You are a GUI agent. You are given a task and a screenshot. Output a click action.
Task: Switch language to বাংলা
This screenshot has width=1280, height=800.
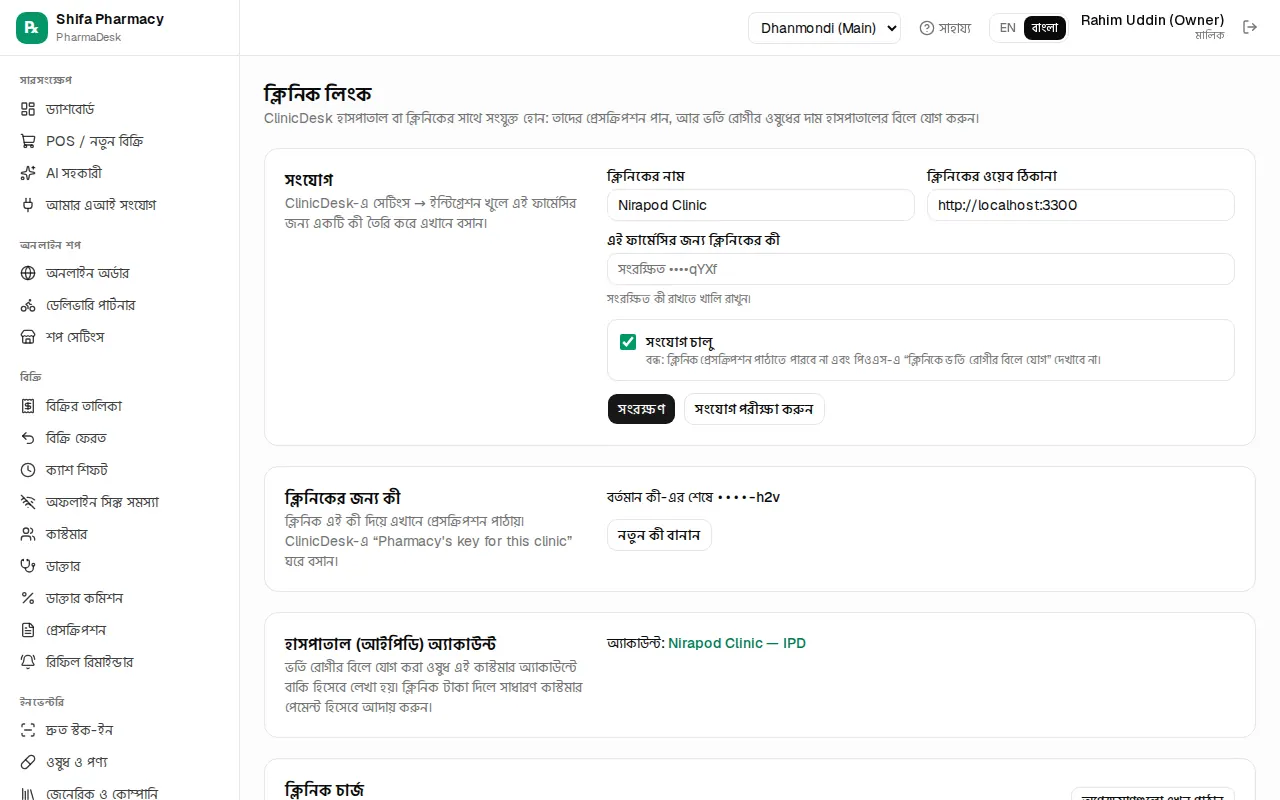point(1045,28)
